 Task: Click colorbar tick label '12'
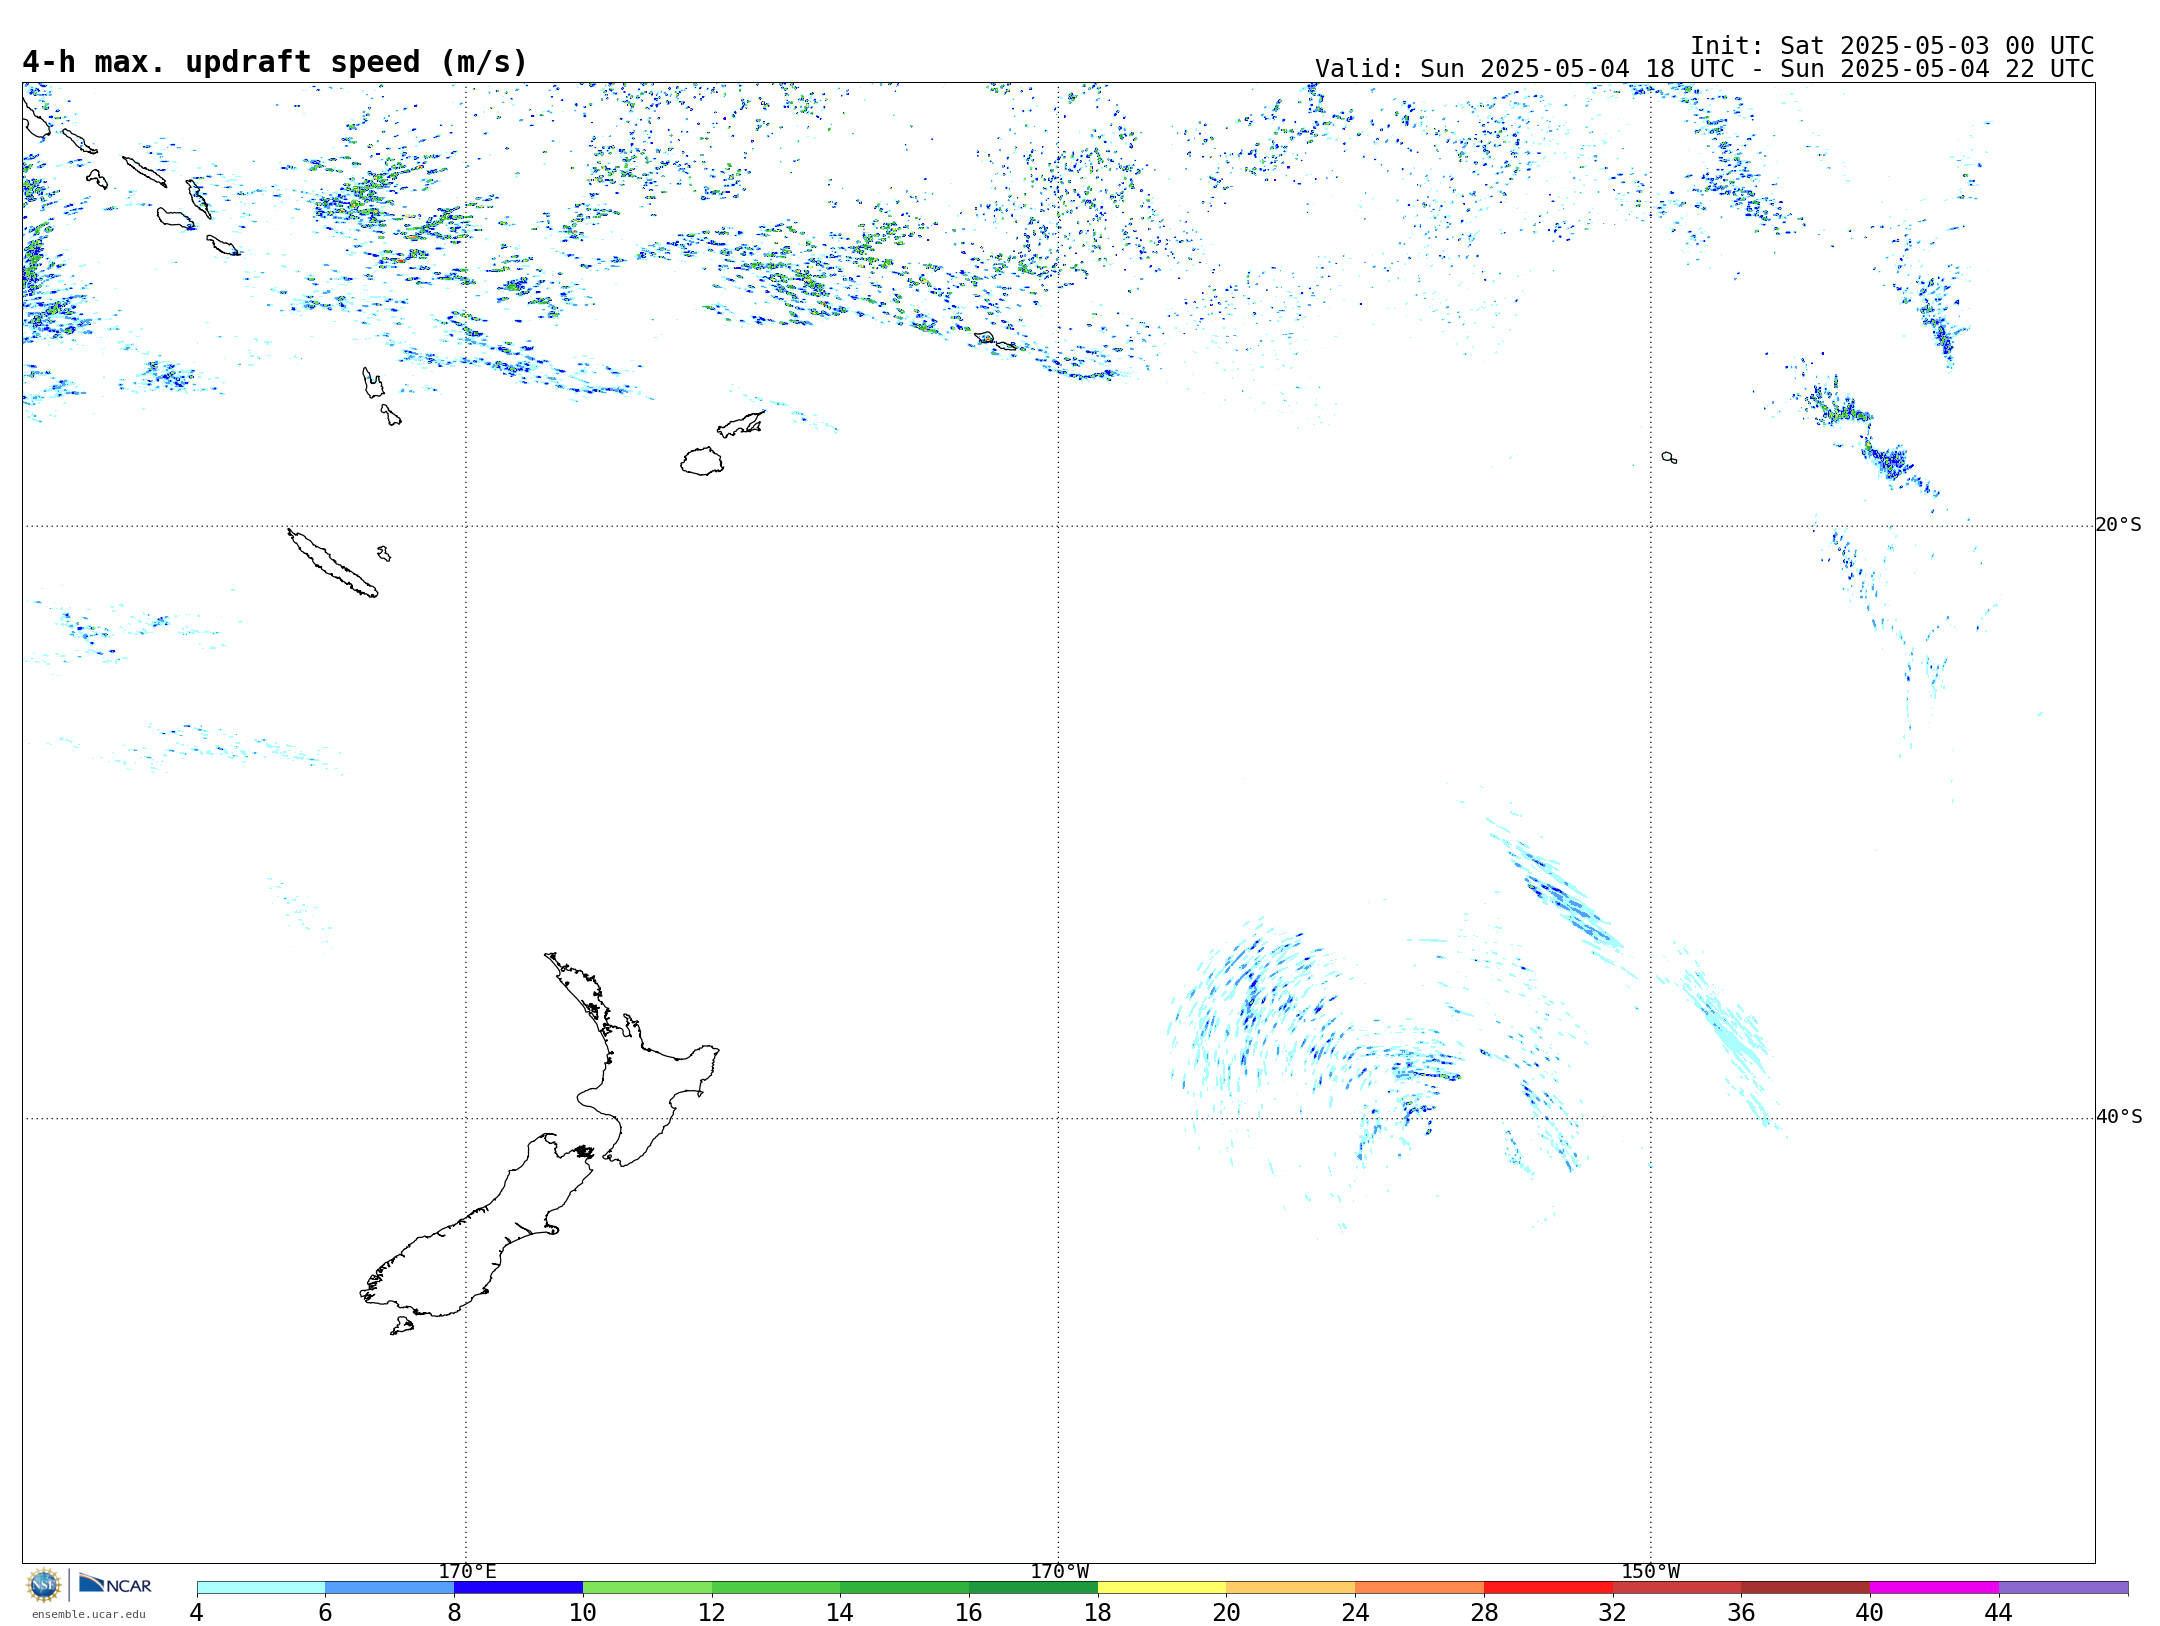(x=712, y=1612)
